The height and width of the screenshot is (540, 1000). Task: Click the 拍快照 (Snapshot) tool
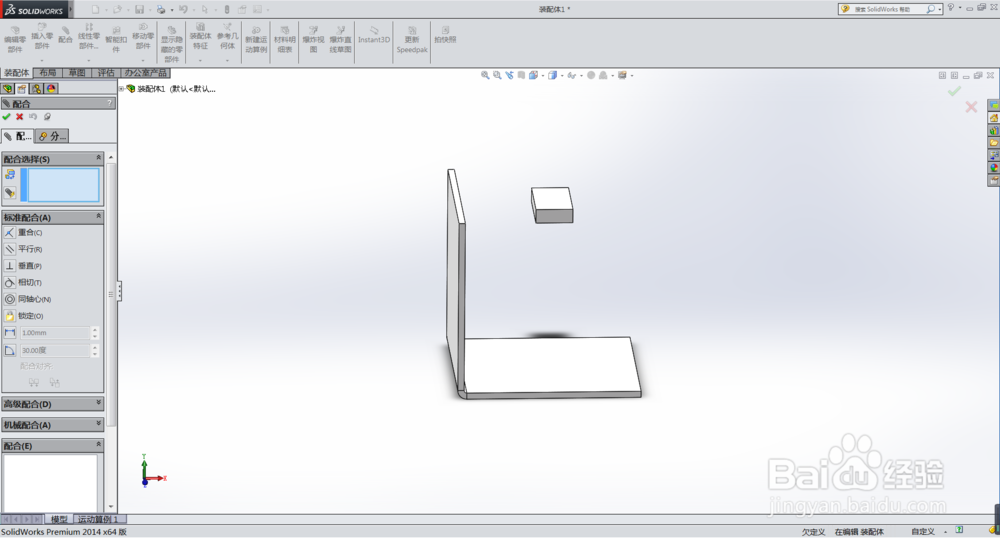point(445,35)
